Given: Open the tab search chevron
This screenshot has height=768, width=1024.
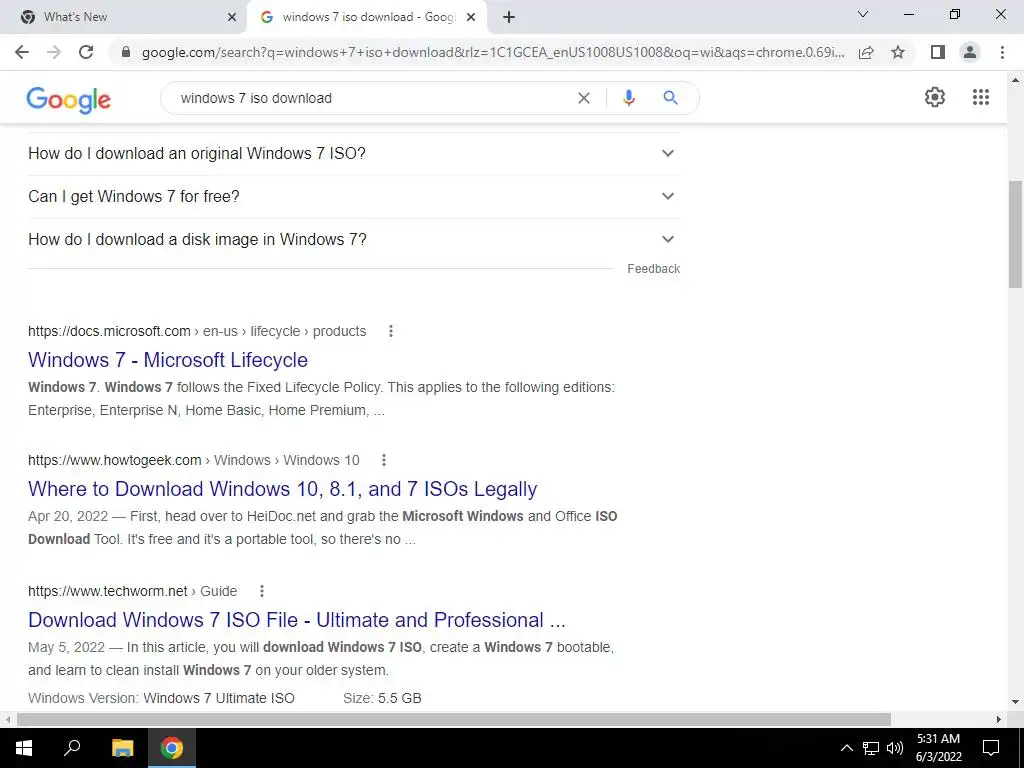Looking at the screenshot, I should pyautogui.click(x=863, y=14).
